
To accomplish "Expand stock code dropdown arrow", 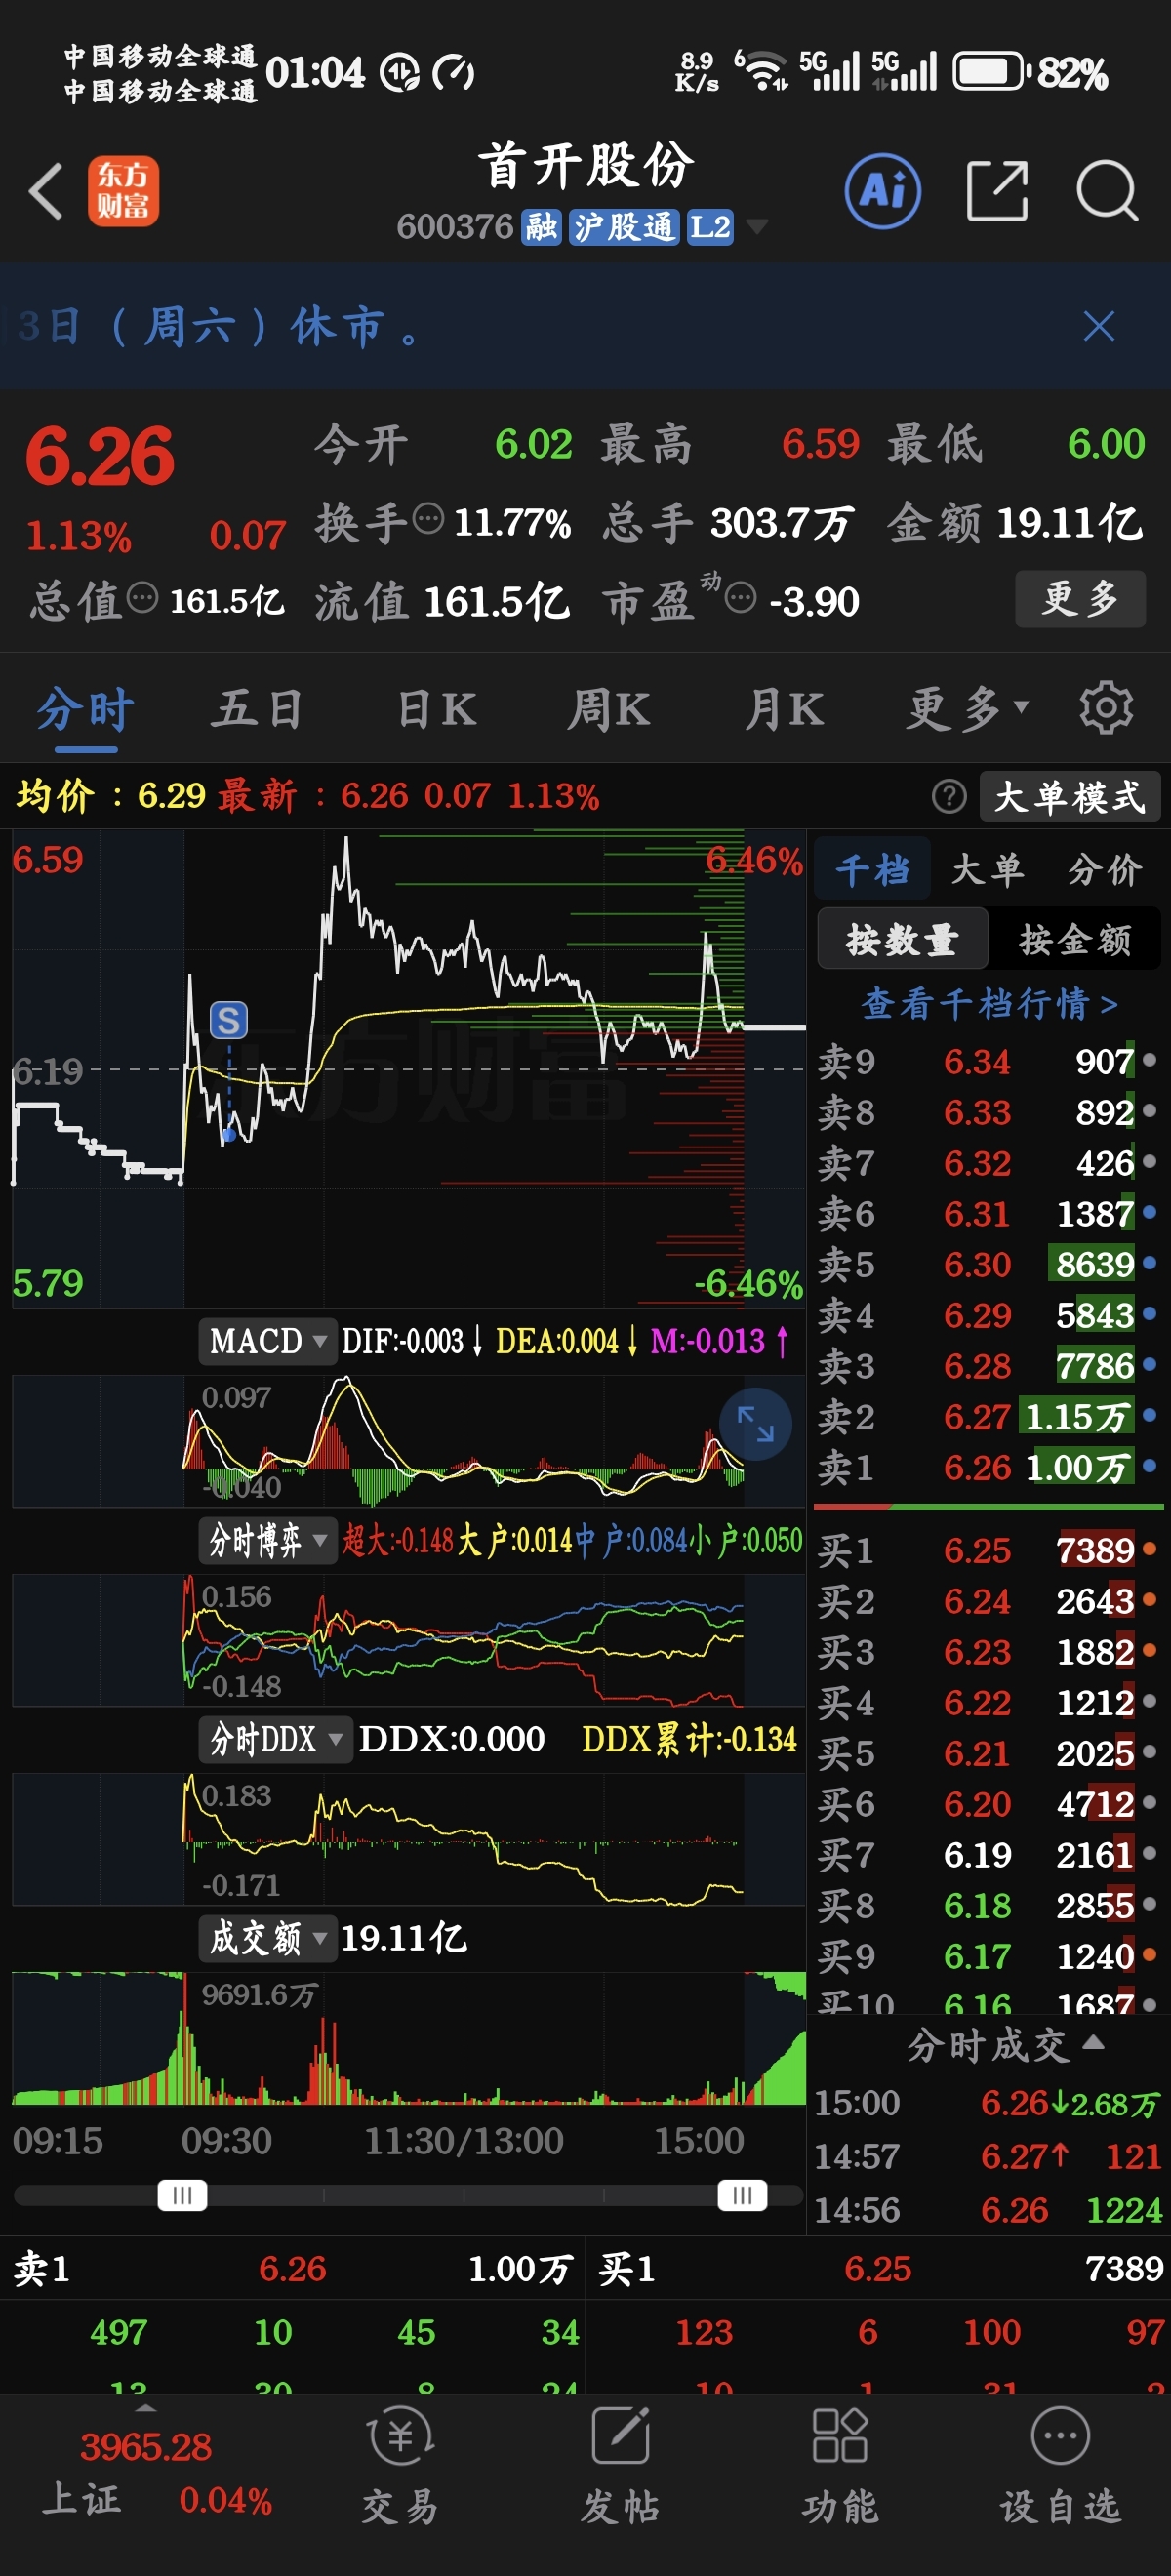I will click(x=757, y=227).
